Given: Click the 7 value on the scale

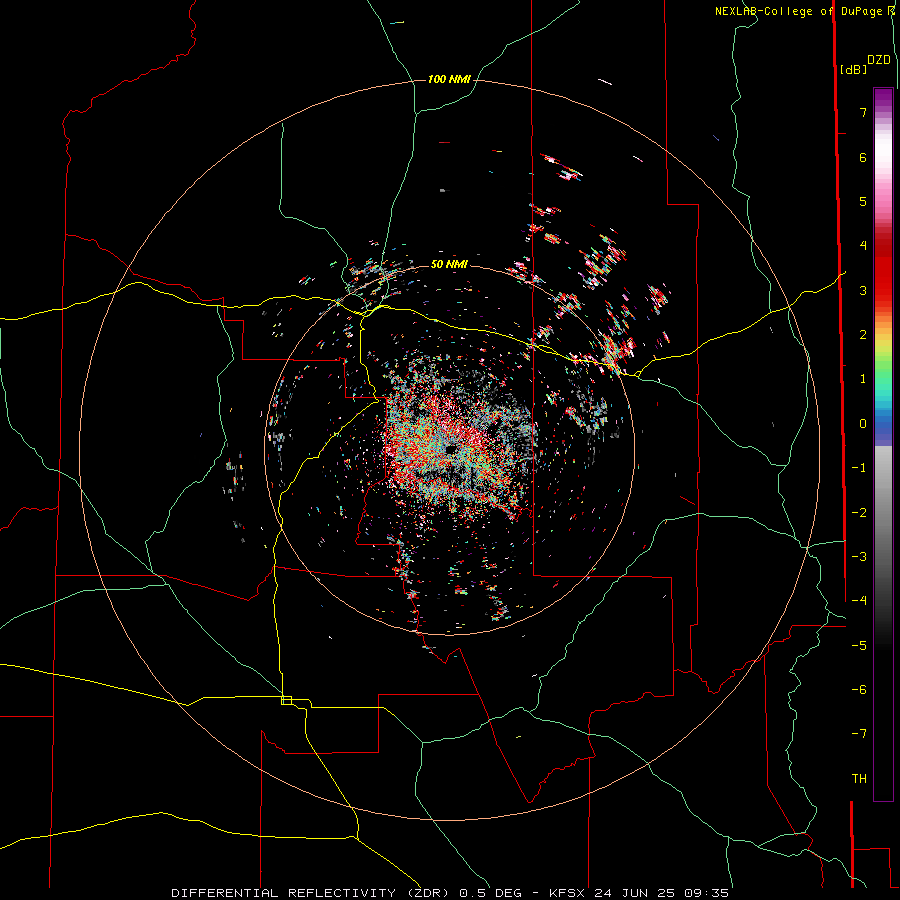Looking at the screenshot, I should tap(863, 112).
